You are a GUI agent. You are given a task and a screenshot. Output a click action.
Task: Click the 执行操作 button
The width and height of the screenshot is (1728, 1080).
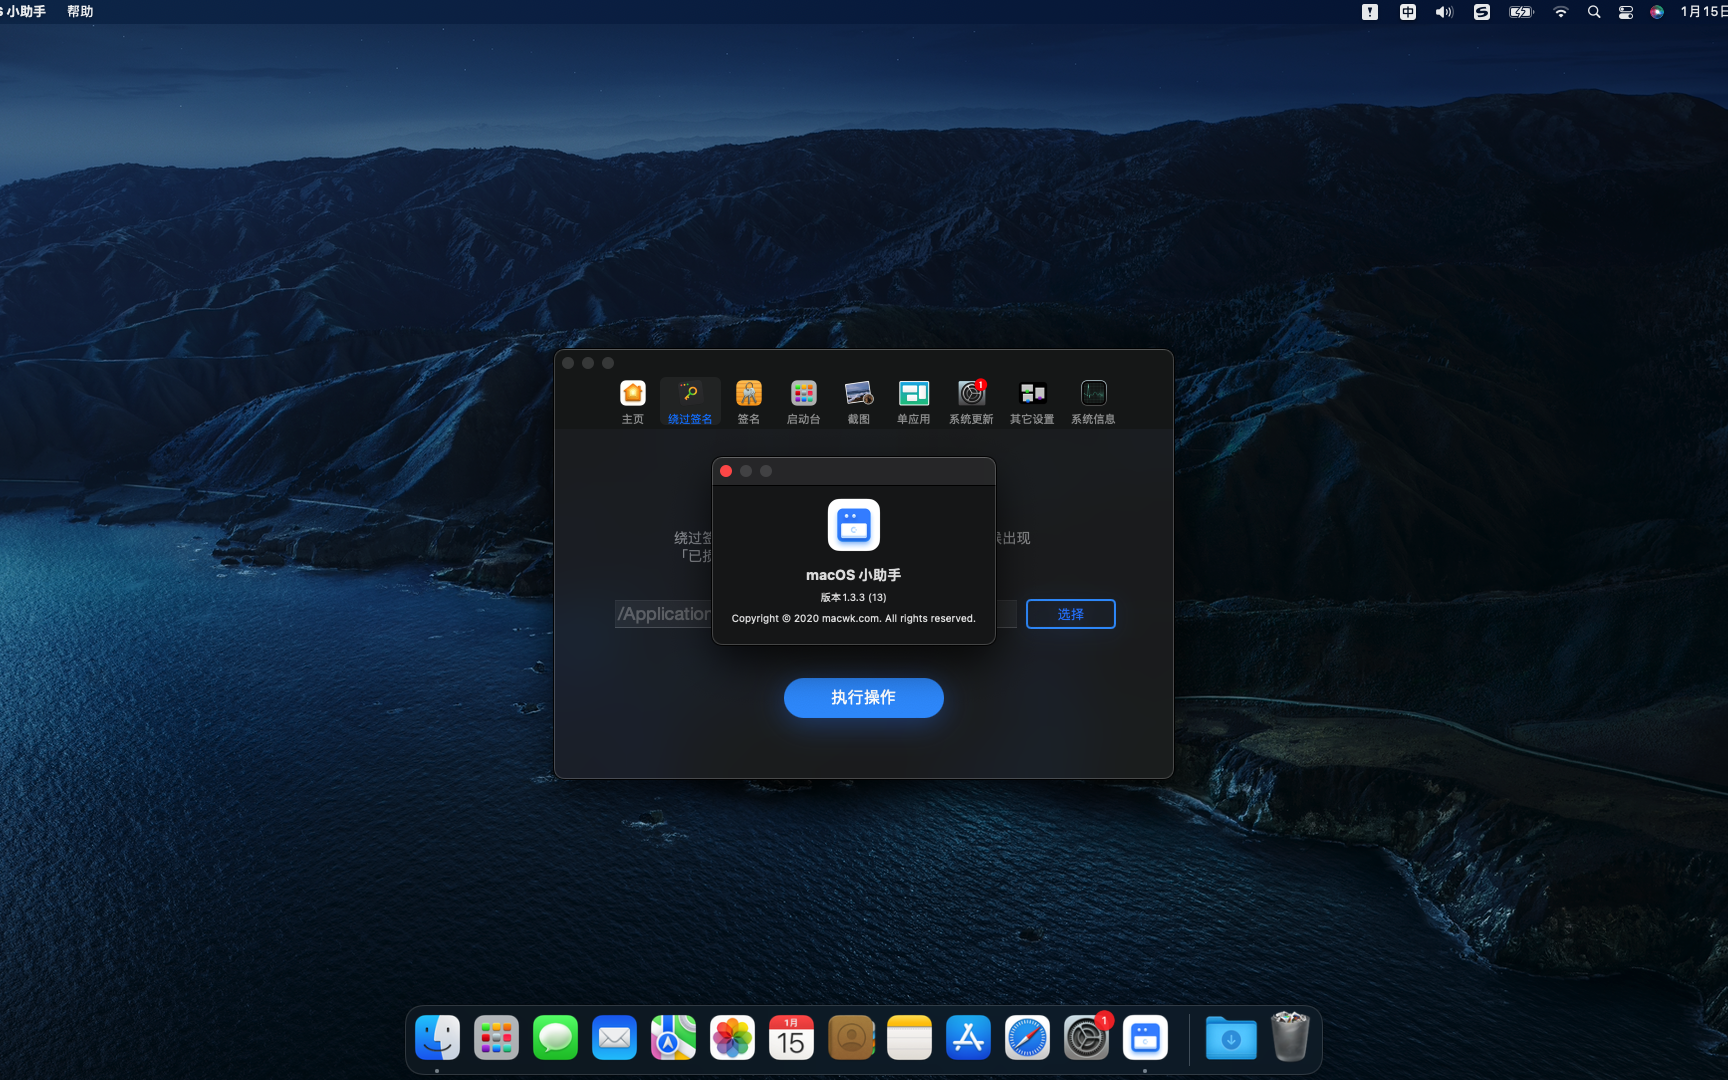(x=864, y=698)
